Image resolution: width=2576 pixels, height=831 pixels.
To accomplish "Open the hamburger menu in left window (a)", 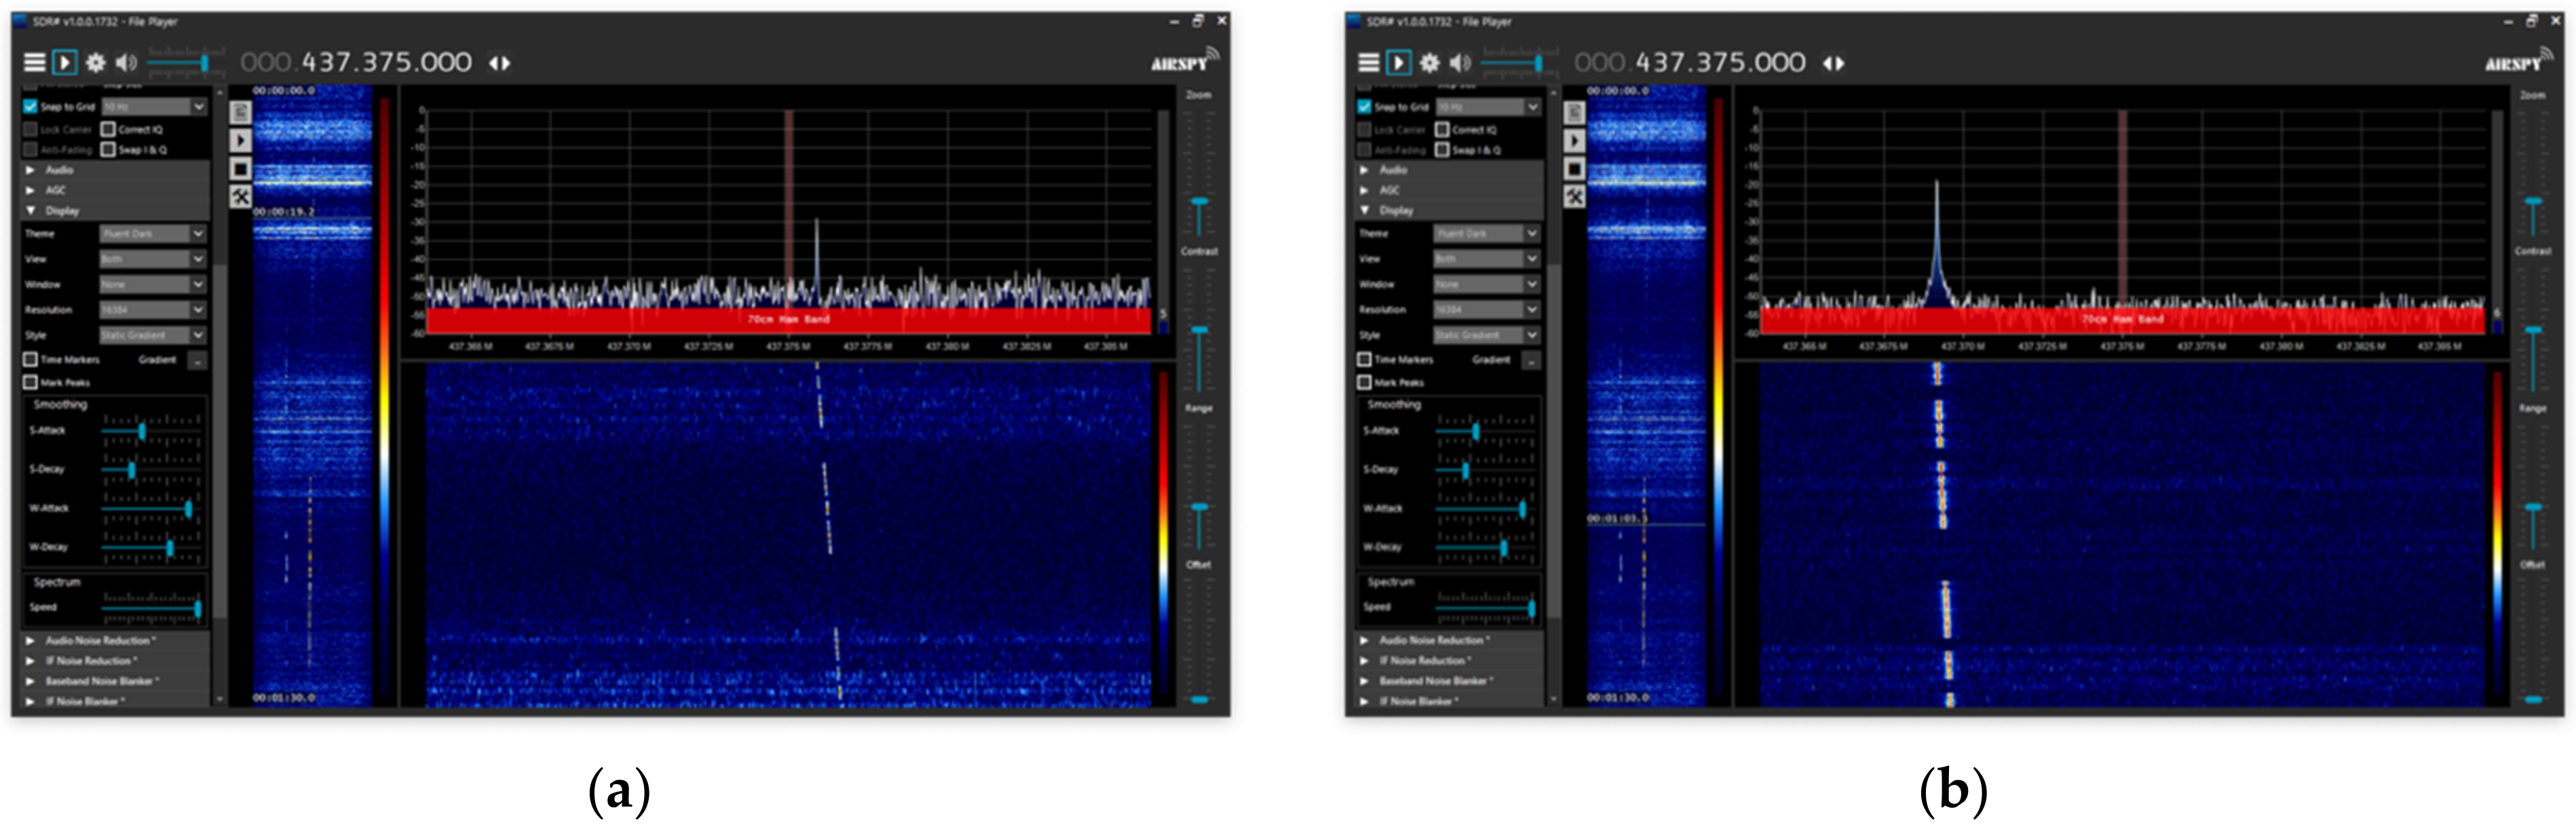I will tap(34, 63).
